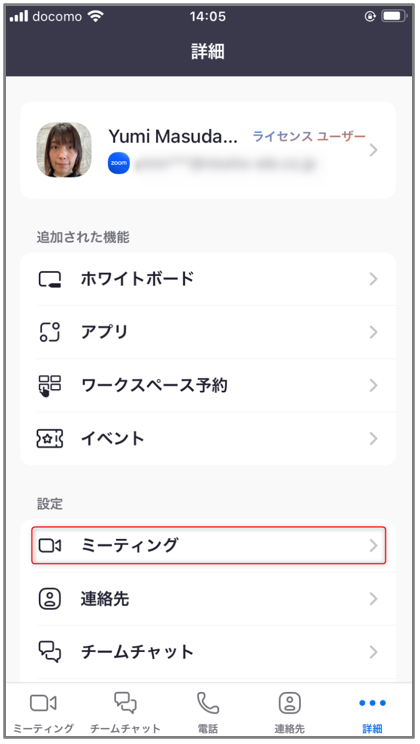Switch to the ミーティング bottom tab
The image size is (420, 744).
point(43,712)
